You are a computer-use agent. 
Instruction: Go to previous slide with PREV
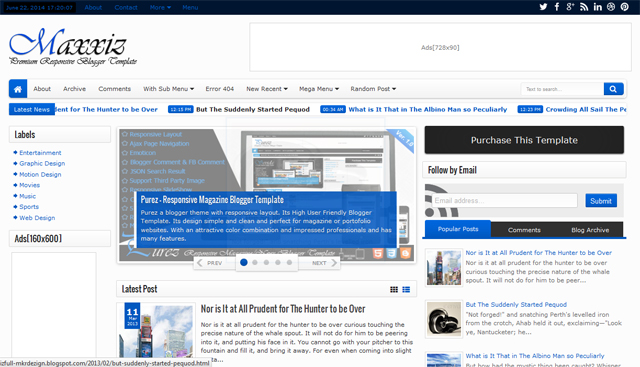(209, 263)
